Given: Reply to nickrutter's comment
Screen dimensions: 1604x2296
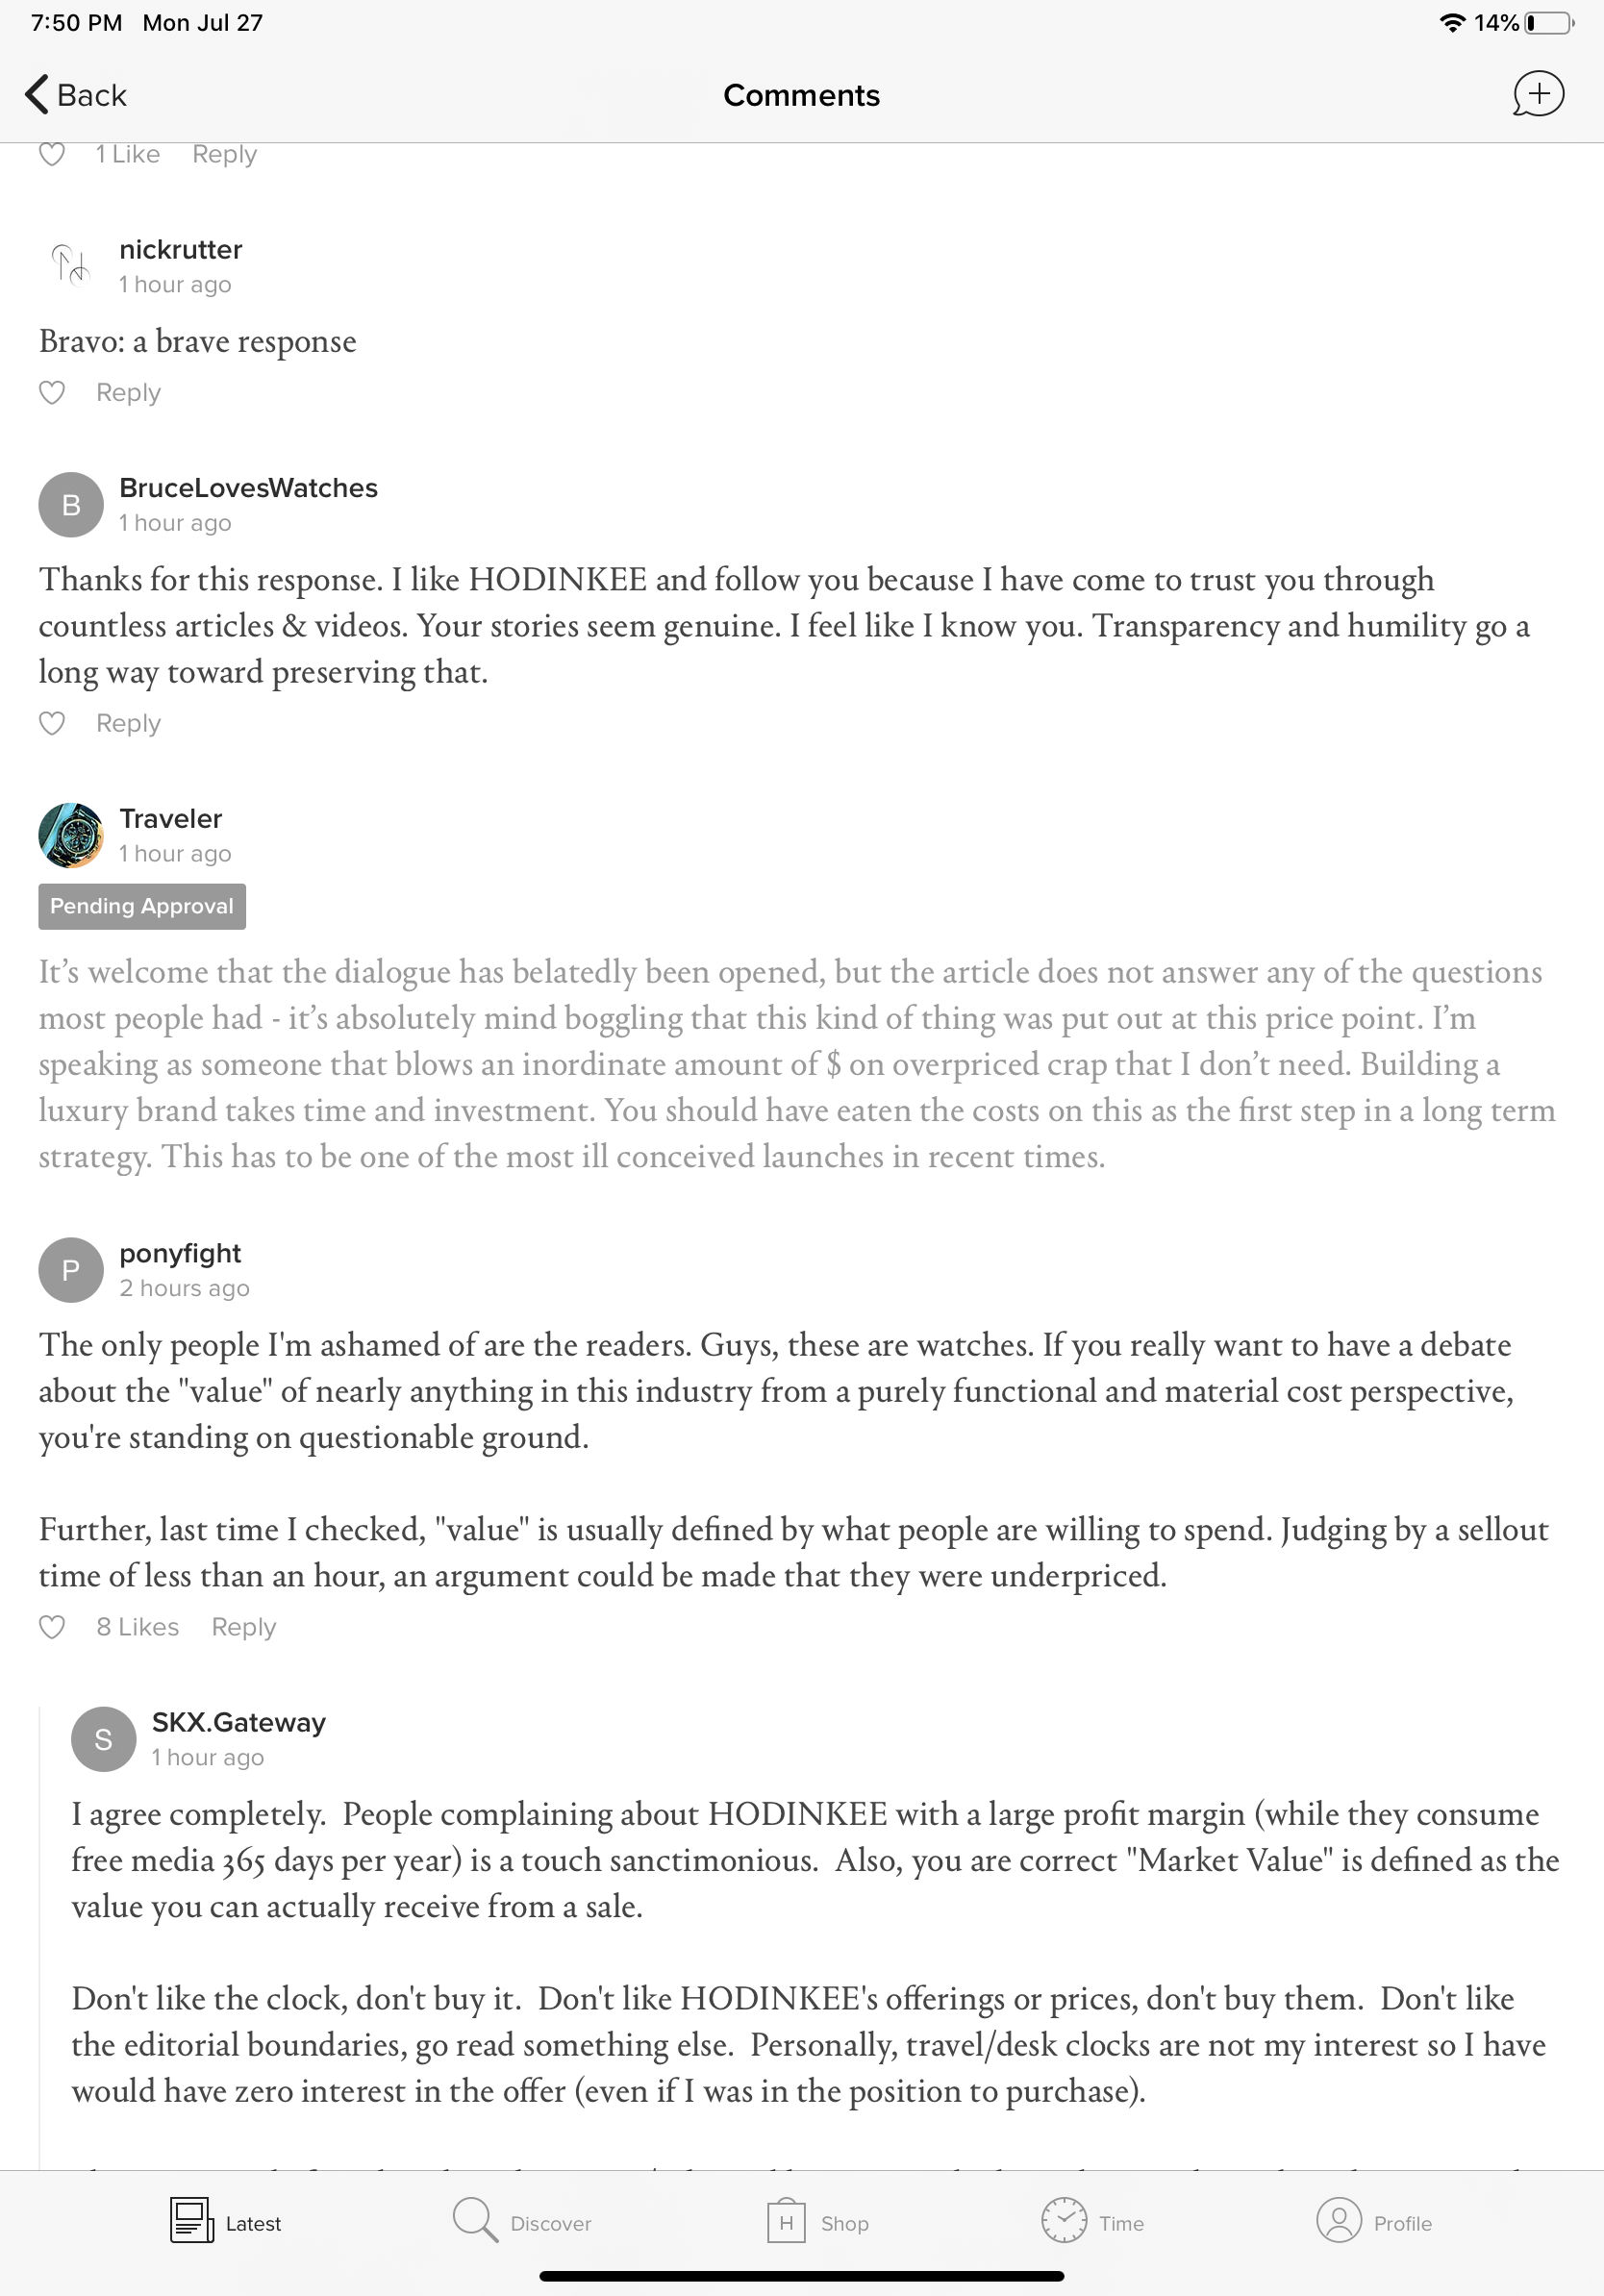Looking at the screenshot, I should [x=128, y=393].
